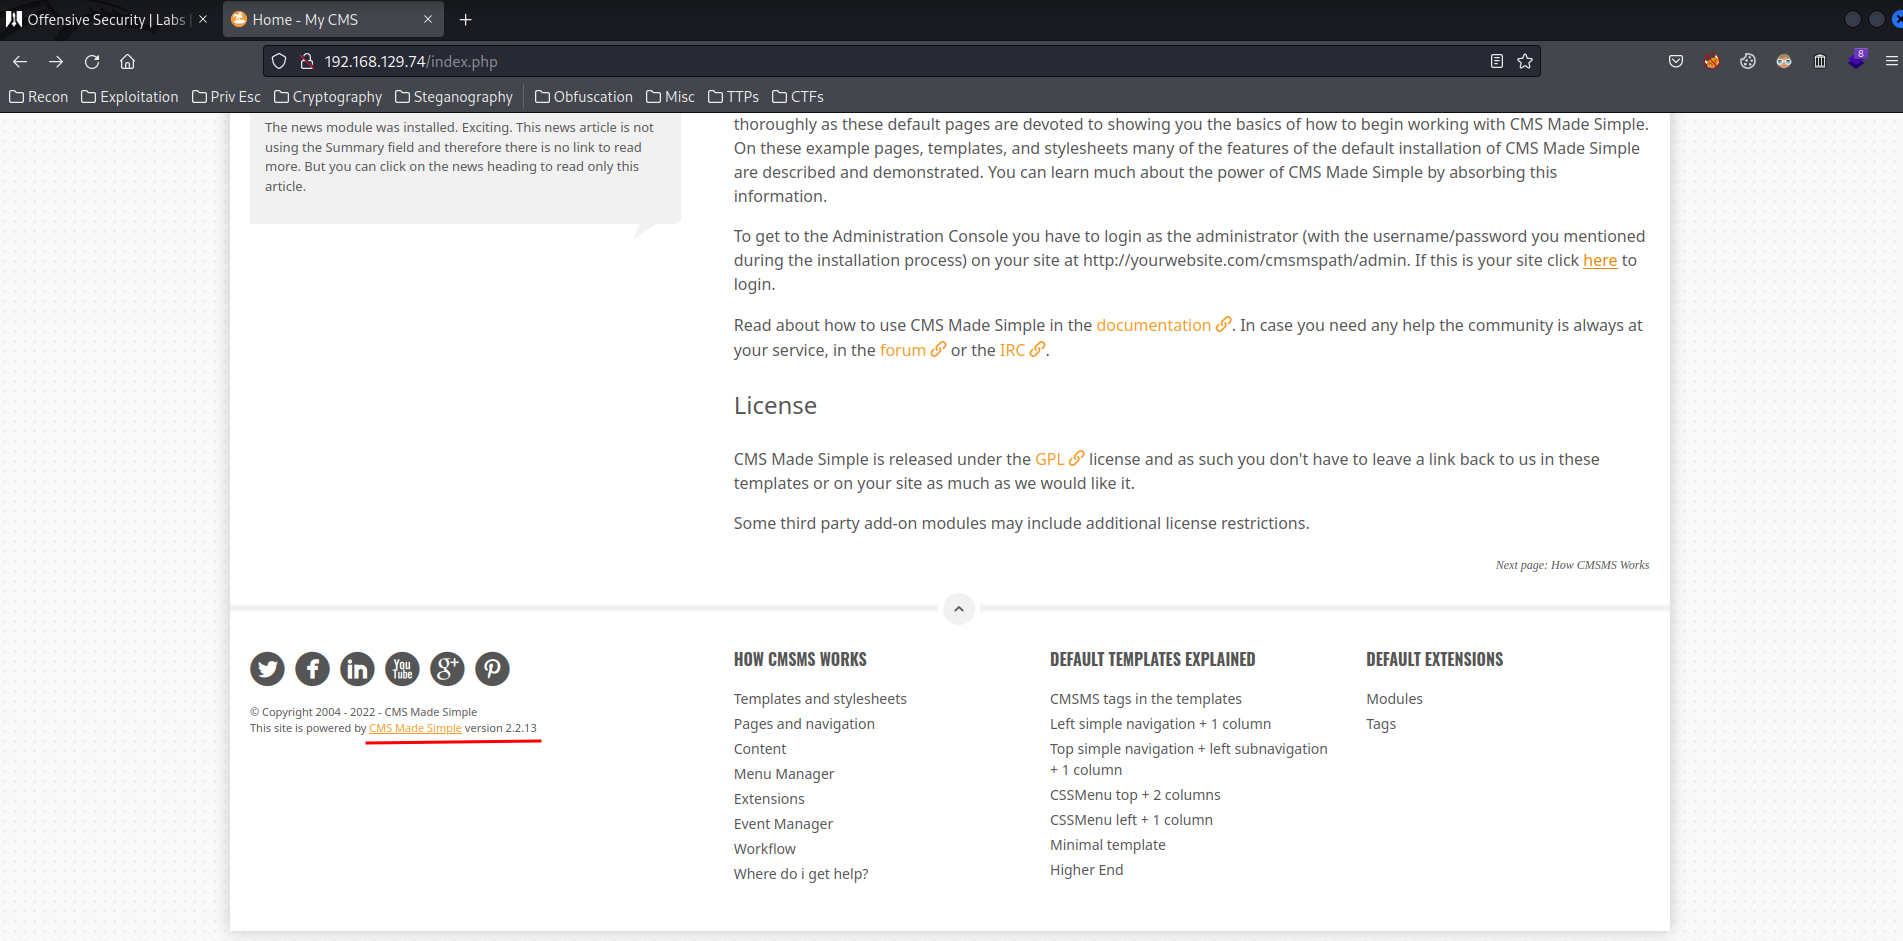This screenshot has height=941, width=1903.
Task: Open the Obfuscation bookmarks folder
Action: (584, 97)
